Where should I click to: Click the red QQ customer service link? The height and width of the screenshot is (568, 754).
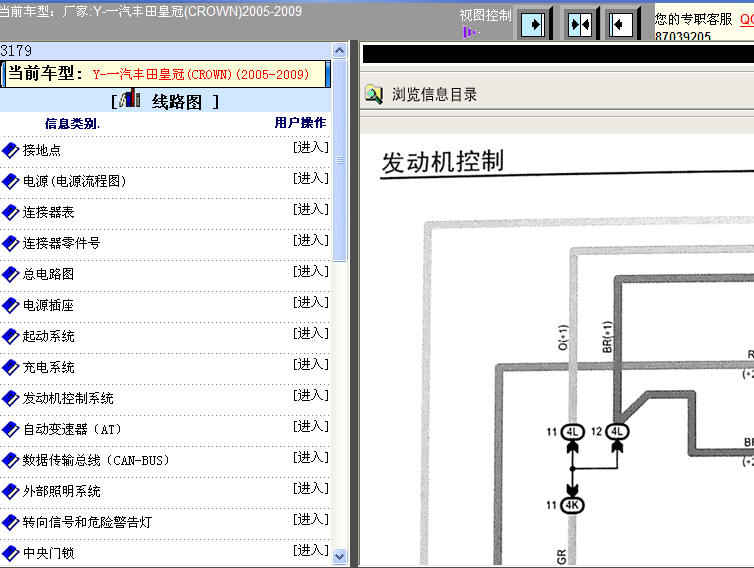(747, 20)
